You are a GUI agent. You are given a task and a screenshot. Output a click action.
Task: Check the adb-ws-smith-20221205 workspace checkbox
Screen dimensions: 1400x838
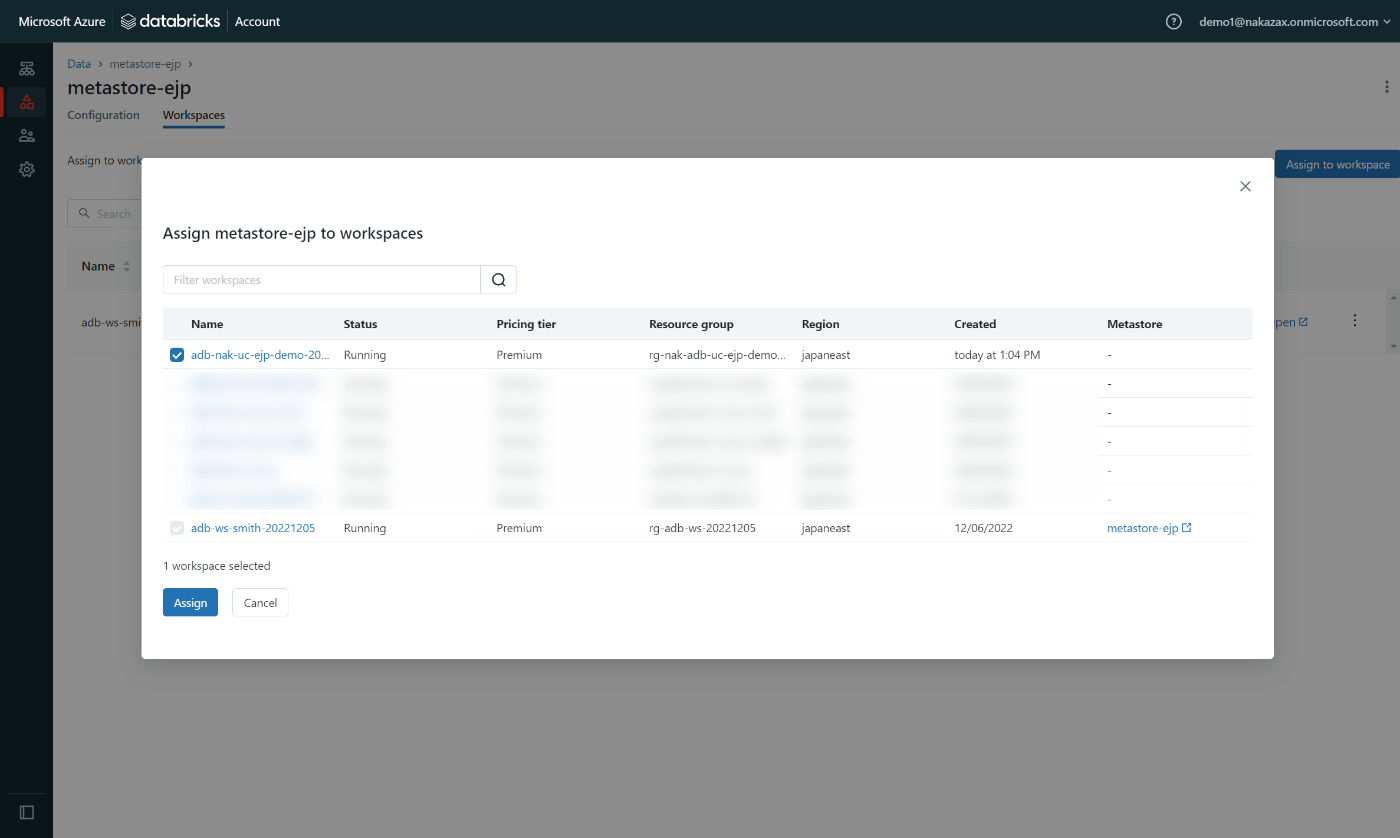(177, 527)
